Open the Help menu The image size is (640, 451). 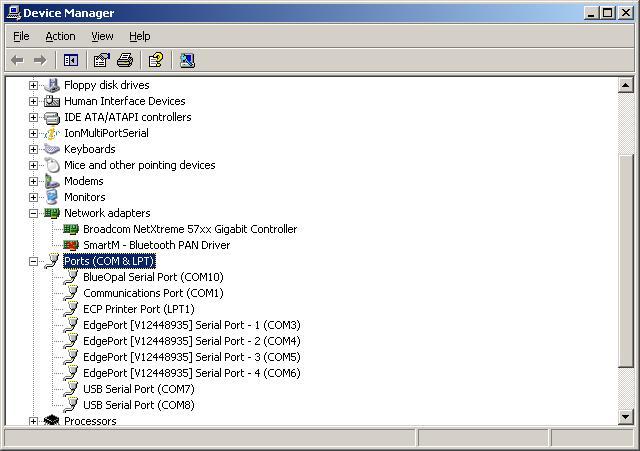pyautogui.click(x=140, y=36)
